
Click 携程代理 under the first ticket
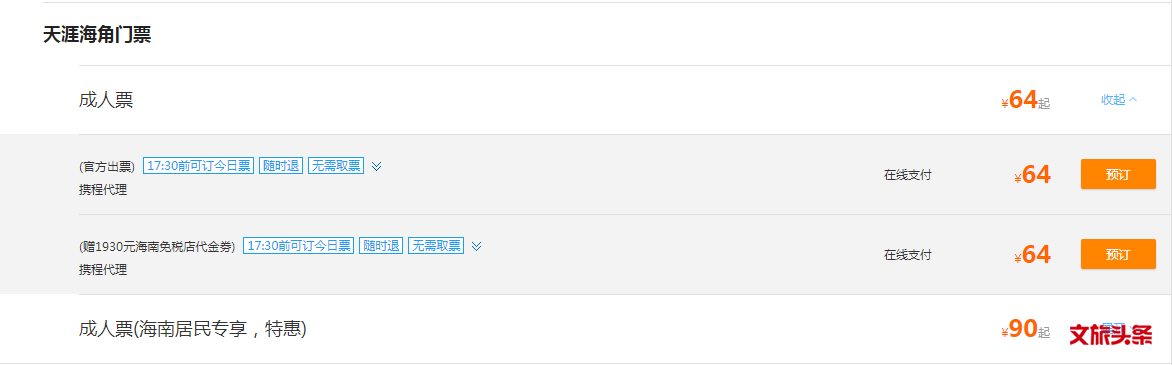(103, 190)
